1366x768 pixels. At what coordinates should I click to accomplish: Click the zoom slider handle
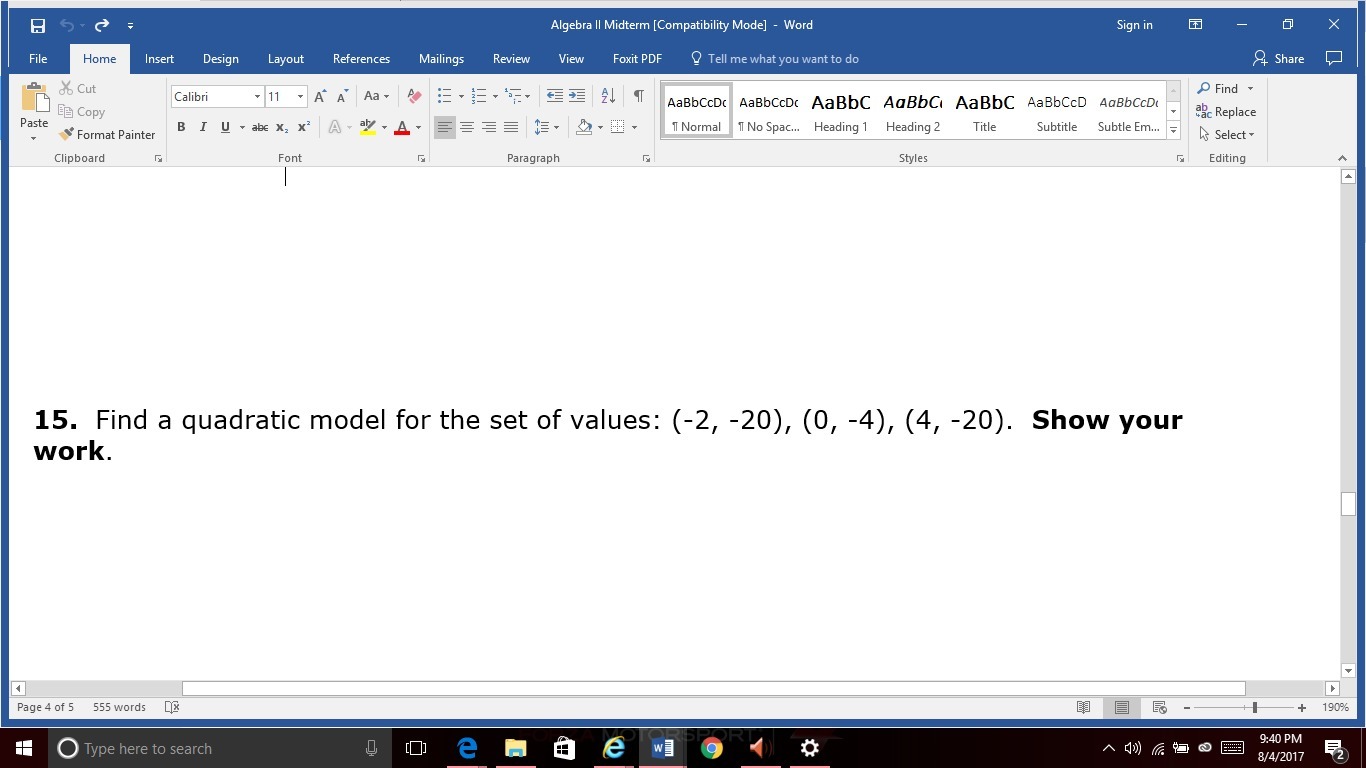point(1254,707)
